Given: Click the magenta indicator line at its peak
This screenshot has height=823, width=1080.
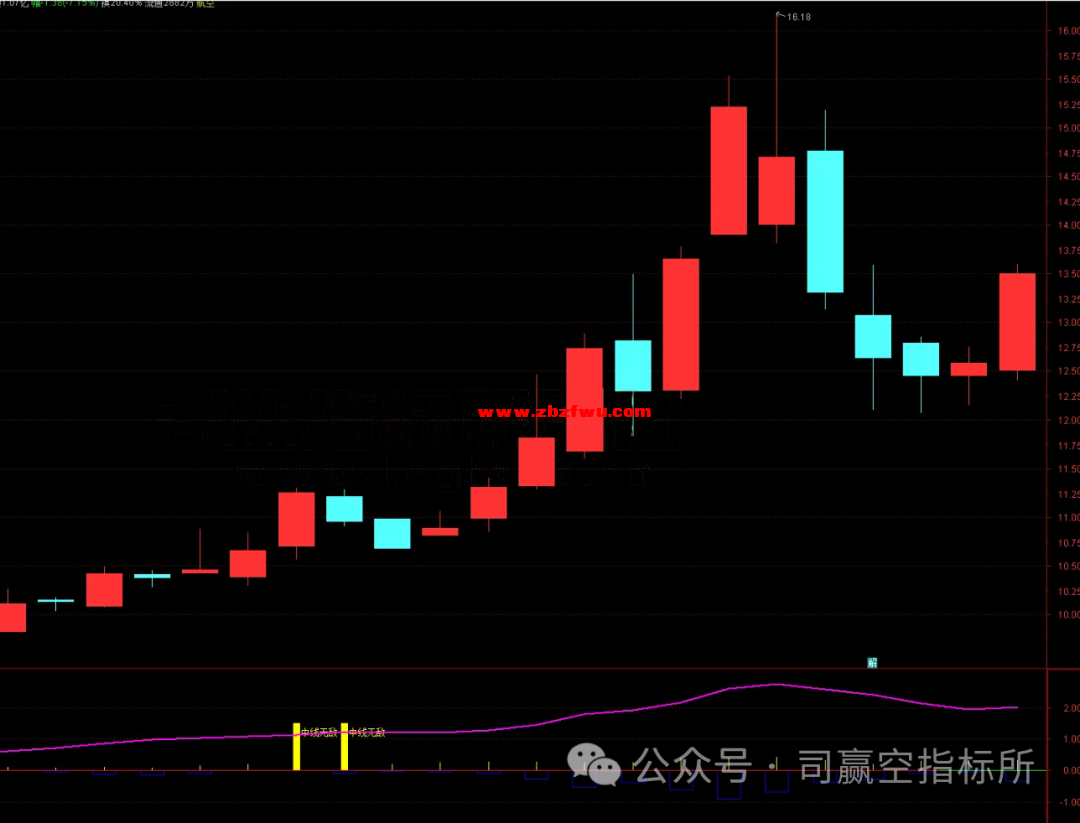Looking at the screenshot, I should 776,685.
